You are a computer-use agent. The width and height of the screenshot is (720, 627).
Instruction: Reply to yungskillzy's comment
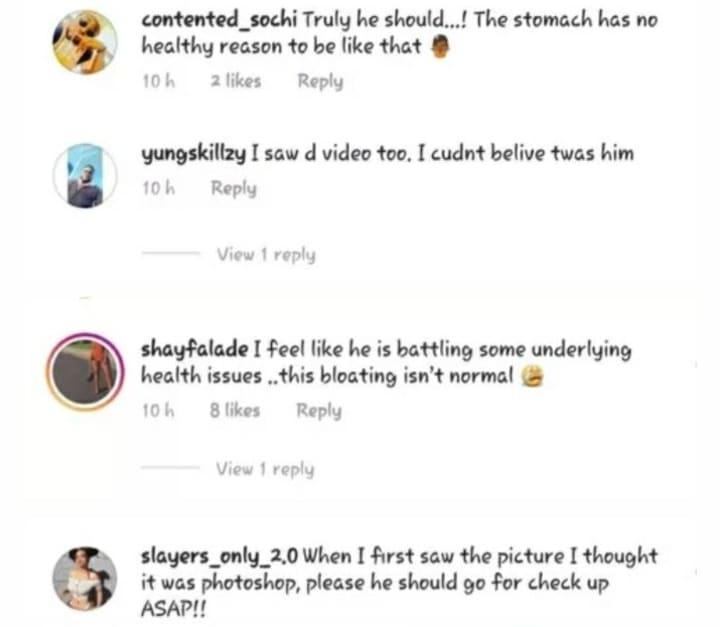(233, 188)
